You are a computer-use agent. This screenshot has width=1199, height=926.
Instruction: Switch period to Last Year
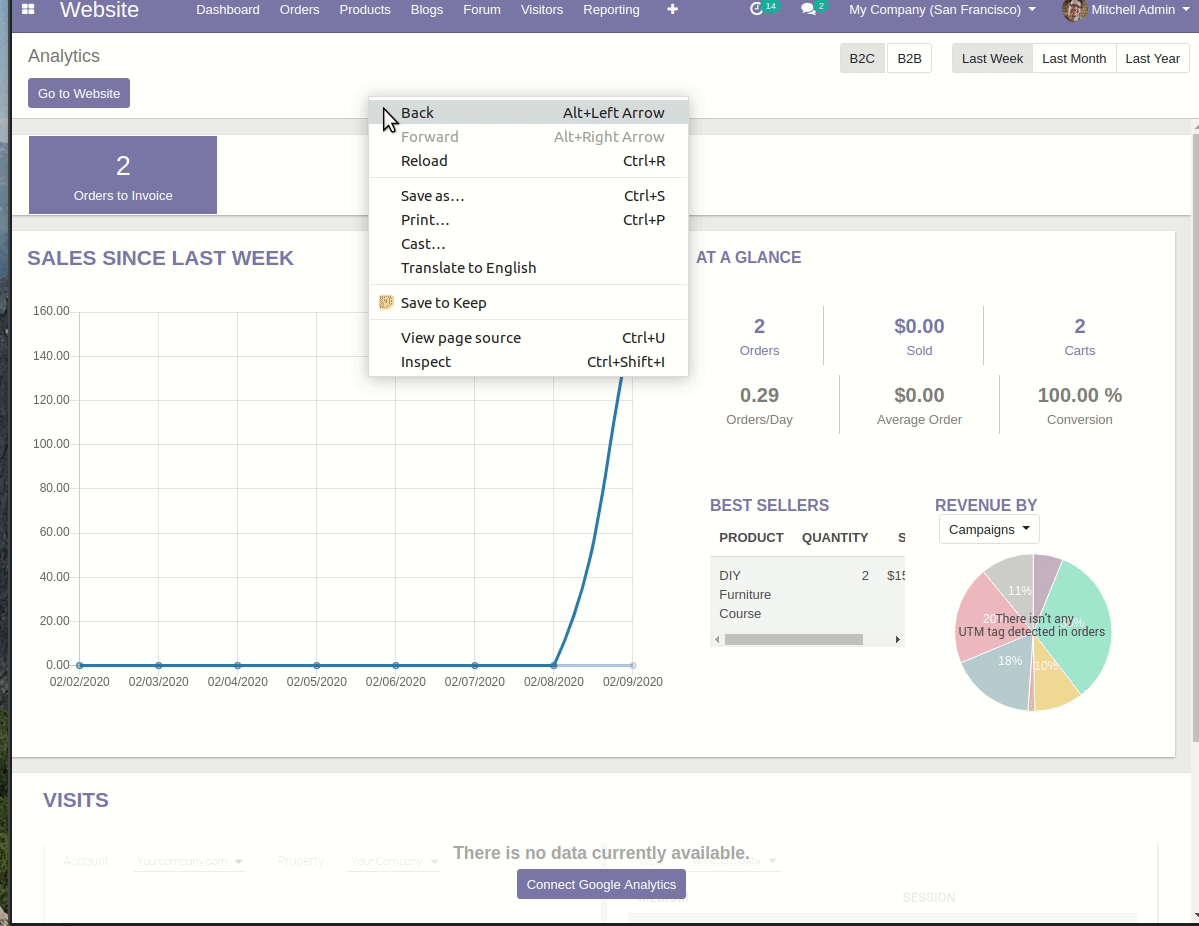click(1152, 58)
